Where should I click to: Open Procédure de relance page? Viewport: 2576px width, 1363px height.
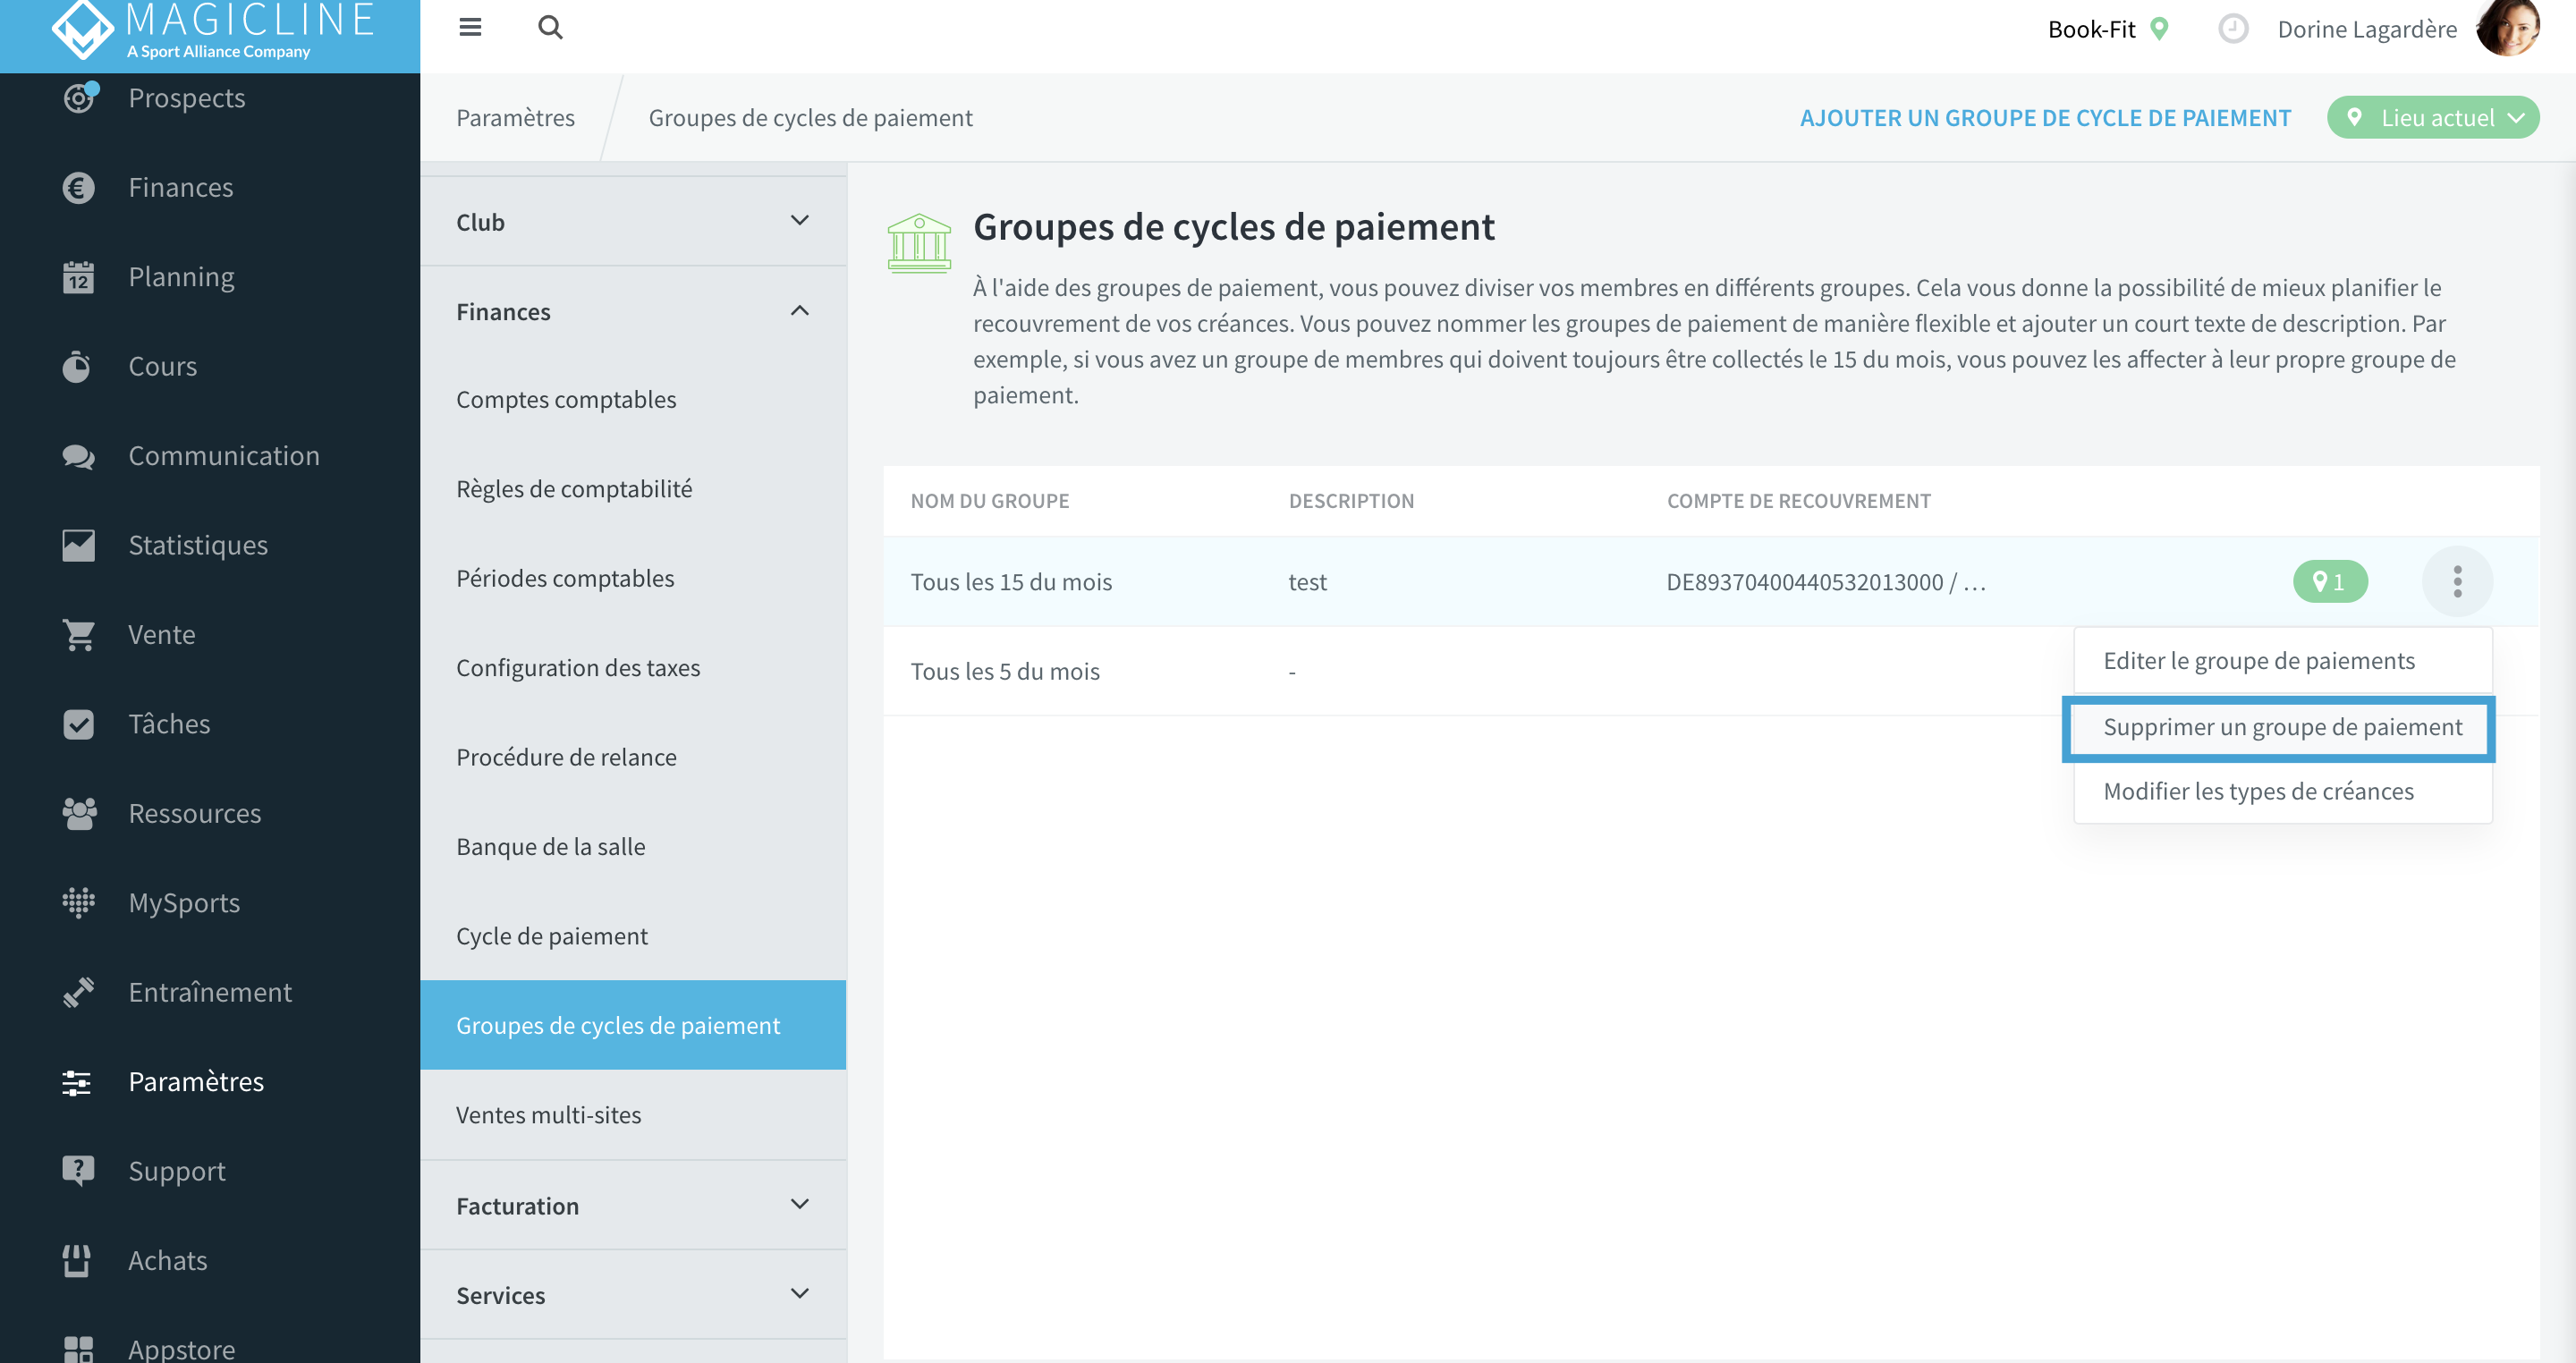633,757
